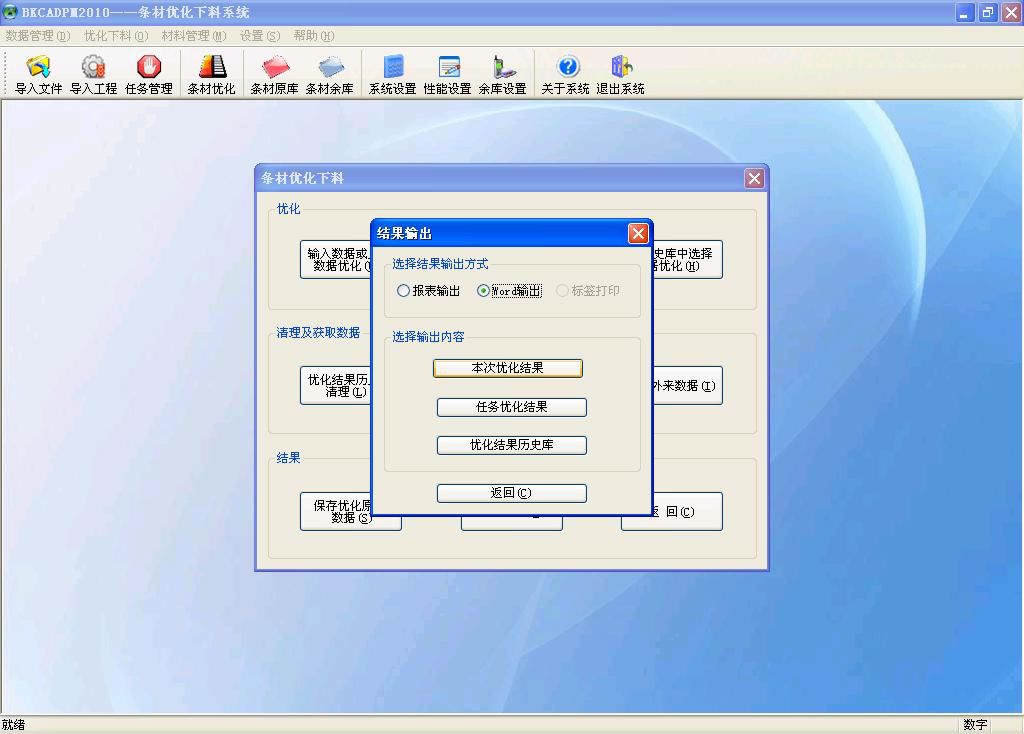Launch 条材优化 toolbar icon
Screen dimensions: 1024x734
point(211,74)
